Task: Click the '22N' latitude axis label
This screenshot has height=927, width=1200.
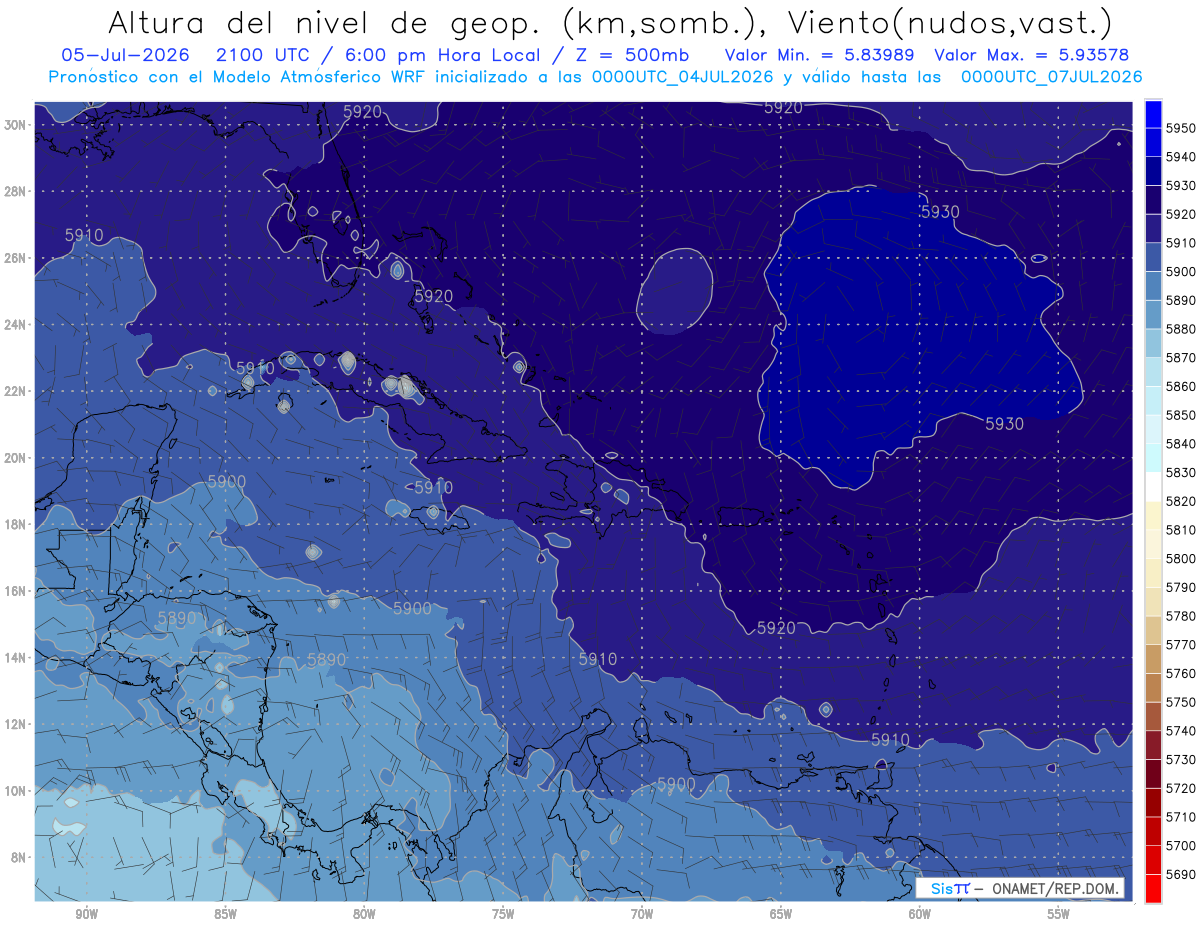Action: (x=15, y=391)
